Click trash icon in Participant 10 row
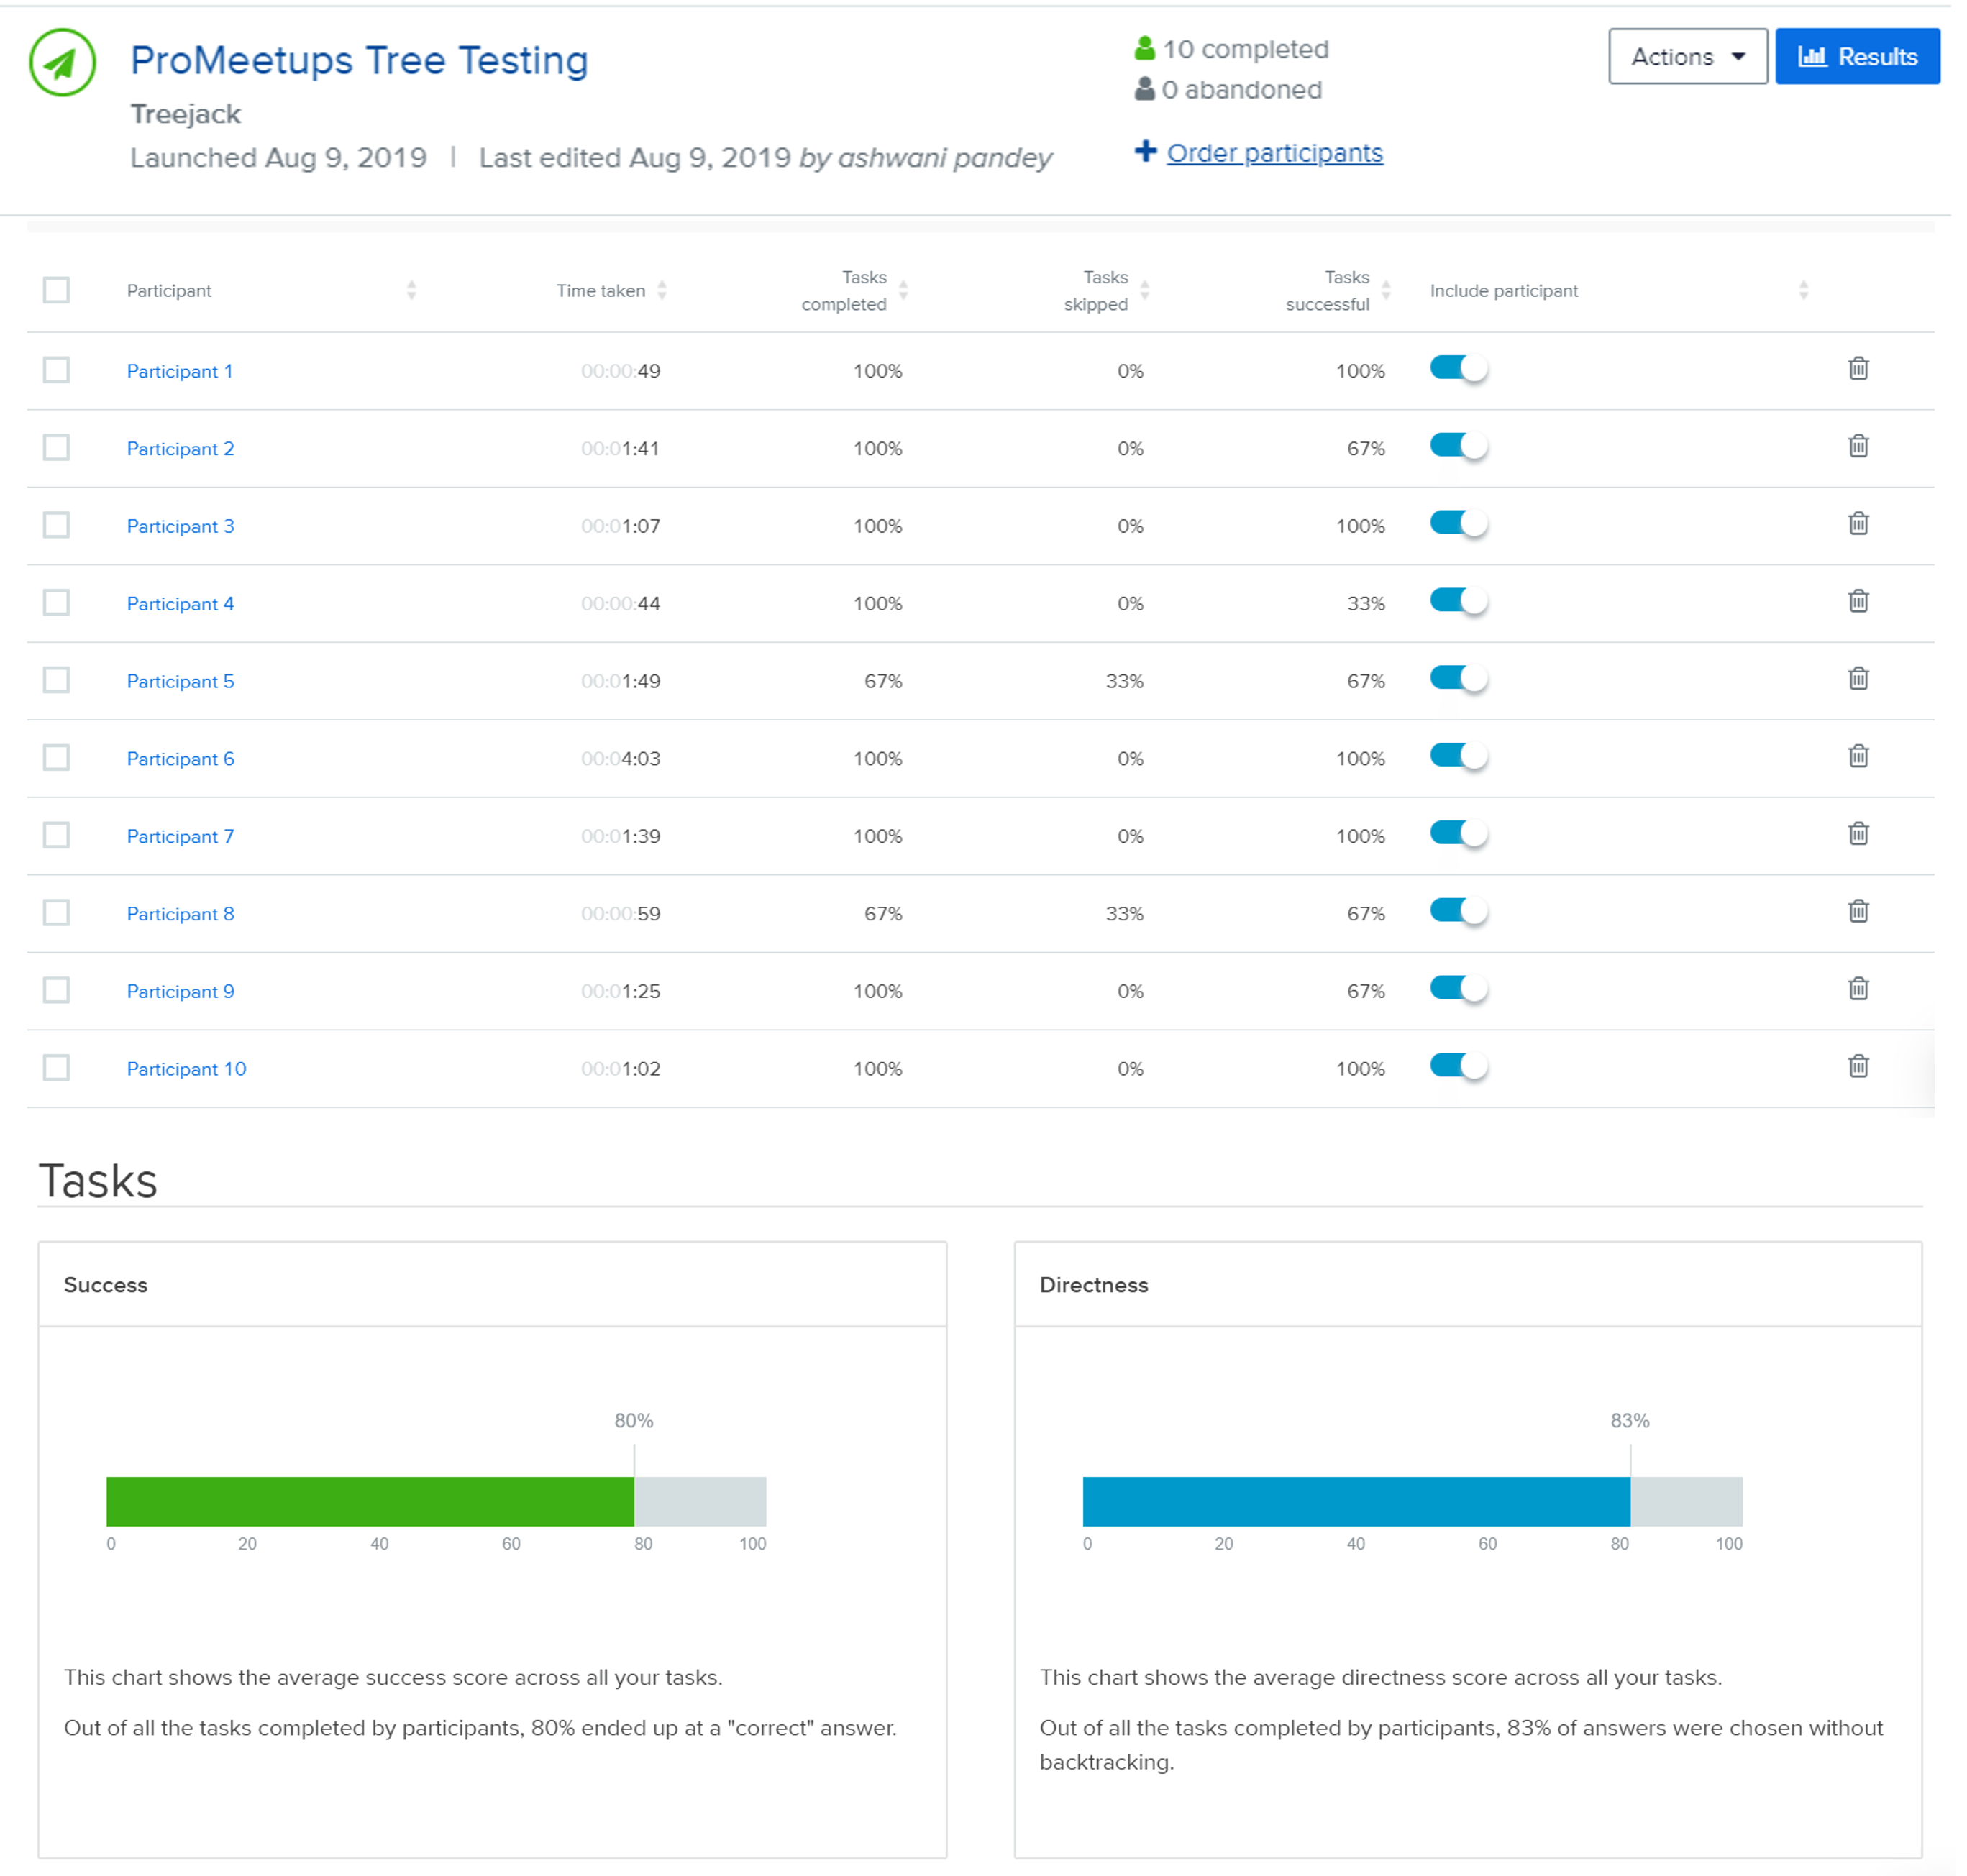Screen dimensions: 1967x1876 pos(1857,1066)
